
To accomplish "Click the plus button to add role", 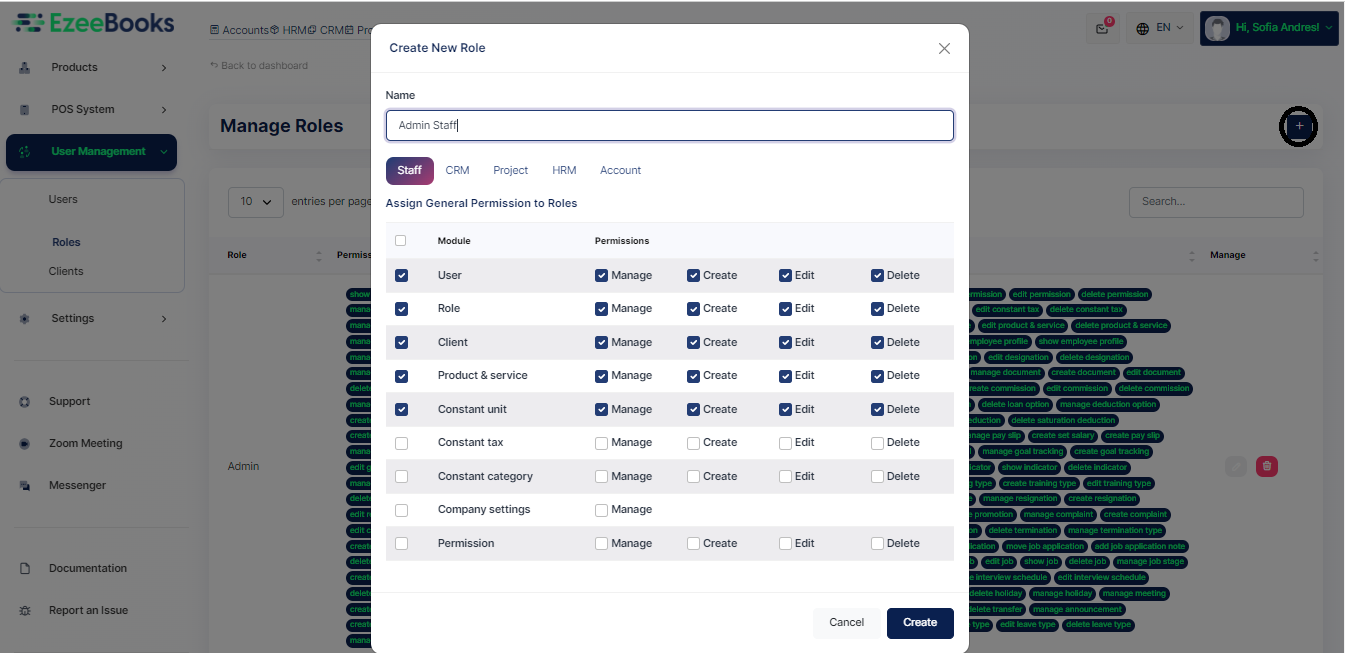I will click(1298, 126).
